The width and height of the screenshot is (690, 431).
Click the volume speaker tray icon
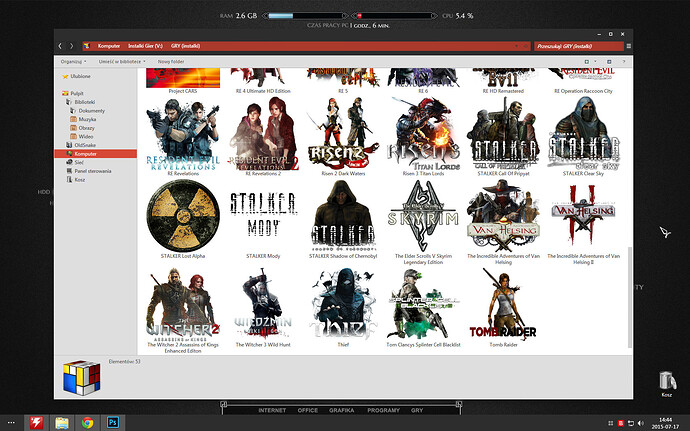[640, 423]
